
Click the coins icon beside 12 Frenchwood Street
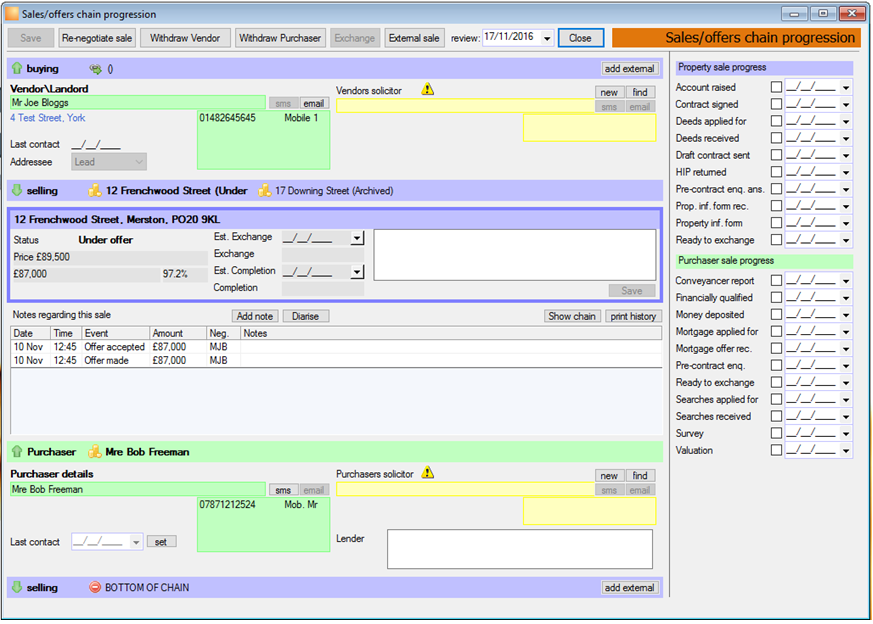(95, 190)
